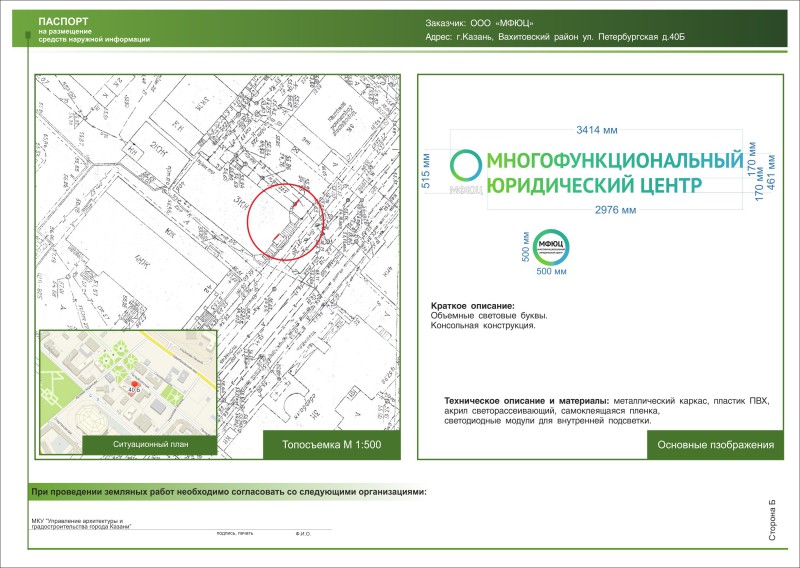Select the ПАСПОРТ heading
The image size is (800, 568).
tap(63, 21)
